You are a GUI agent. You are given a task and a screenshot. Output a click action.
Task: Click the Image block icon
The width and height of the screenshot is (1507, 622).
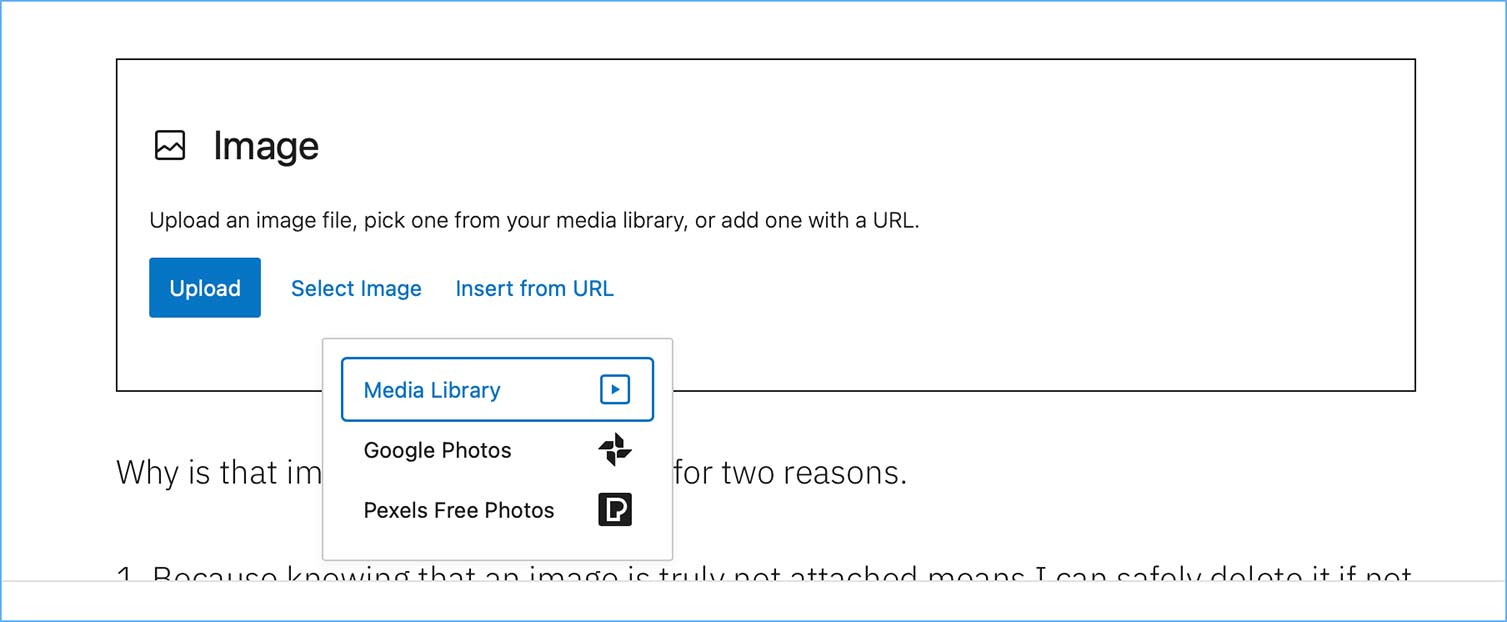[x=170, y=146]
